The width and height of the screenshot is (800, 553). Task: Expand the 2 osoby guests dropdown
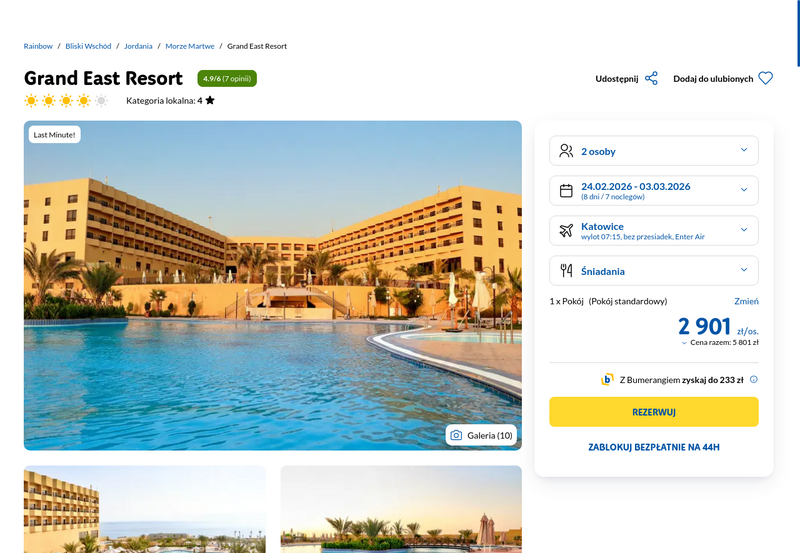(654, 150)
